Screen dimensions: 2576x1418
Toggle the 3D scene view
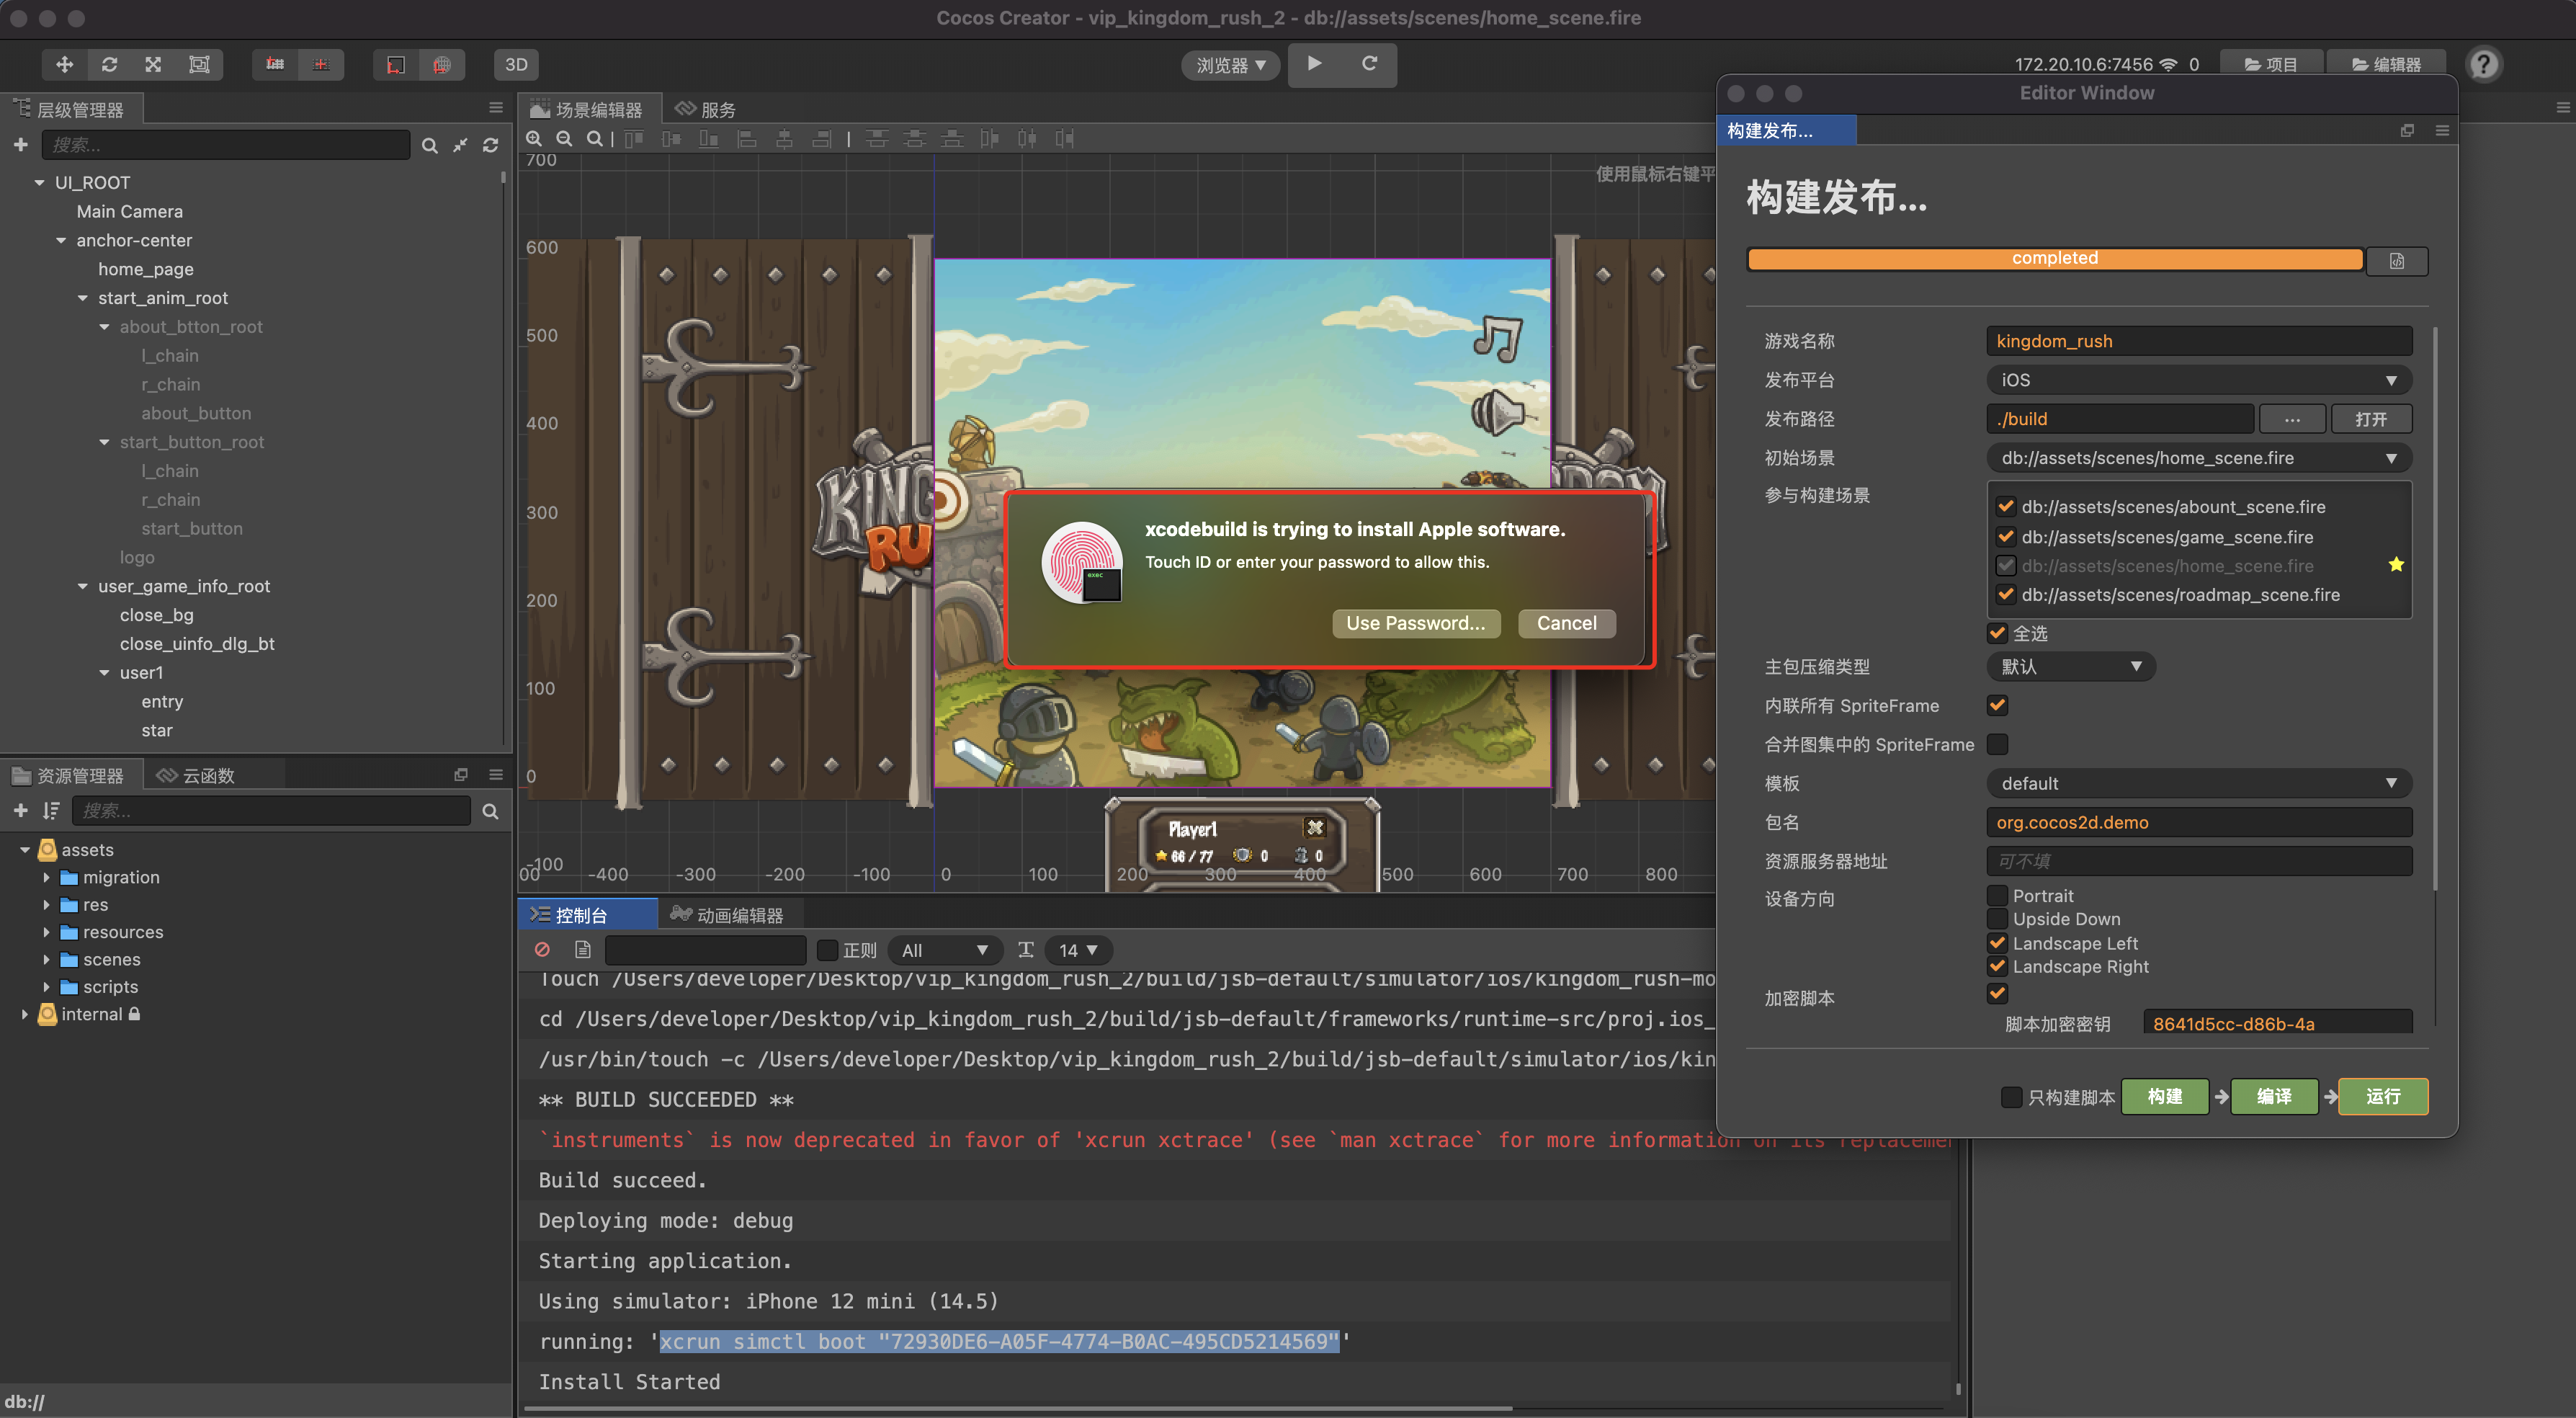pyautogui.click(x=516, y=64)
